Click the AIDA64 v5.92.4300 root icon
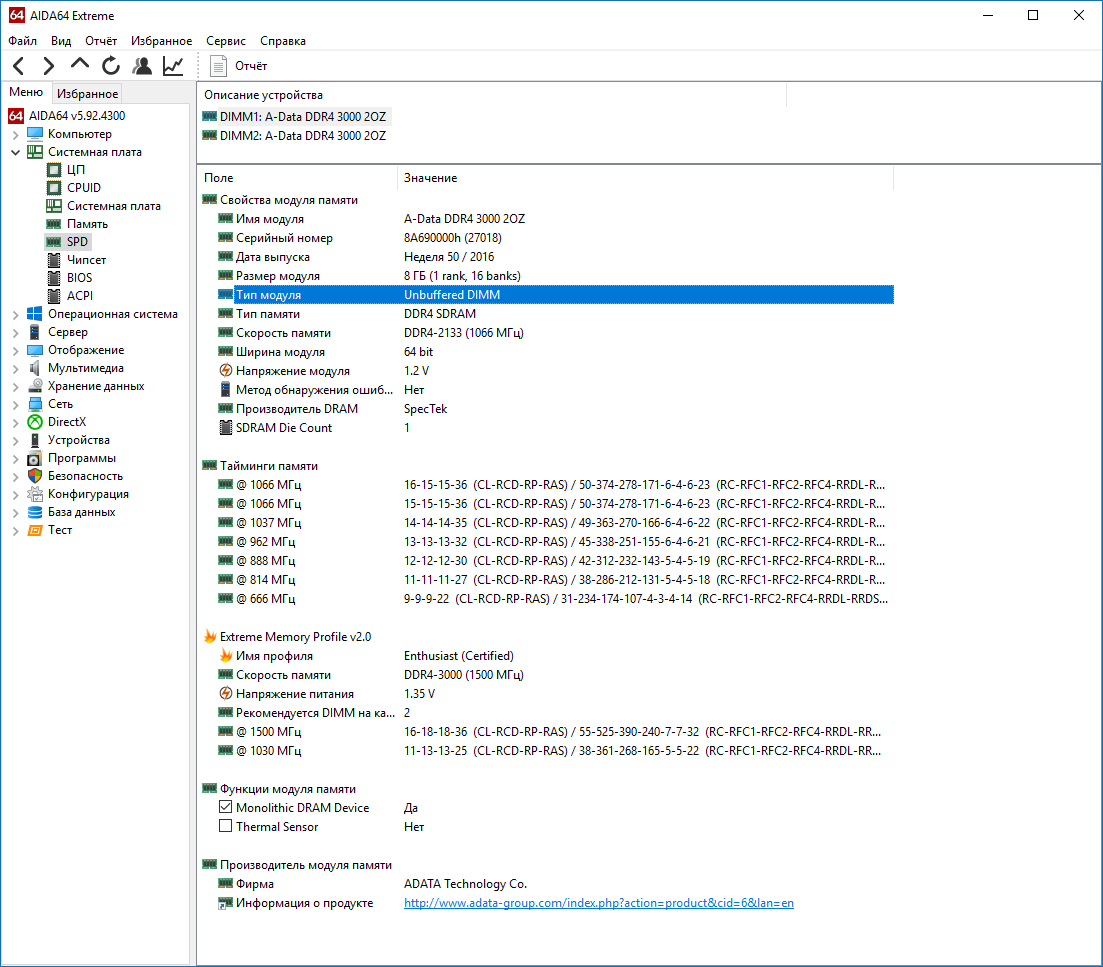 [16, 115]
